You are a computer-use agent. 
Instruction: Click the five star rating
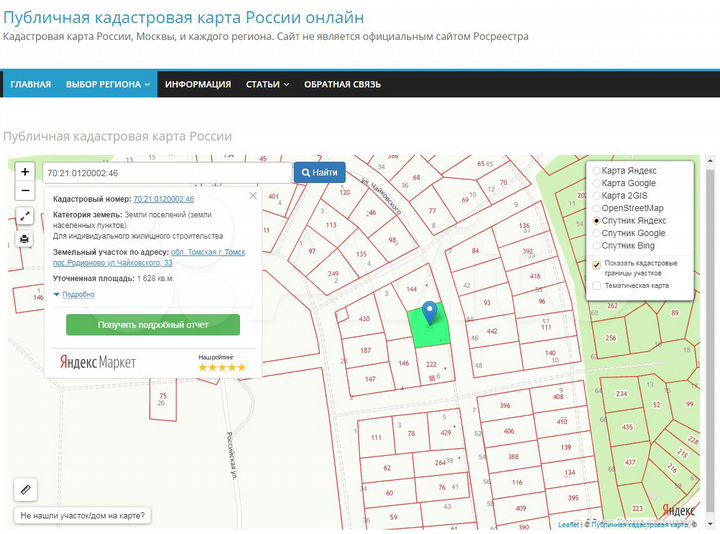[x=222, y=367]
